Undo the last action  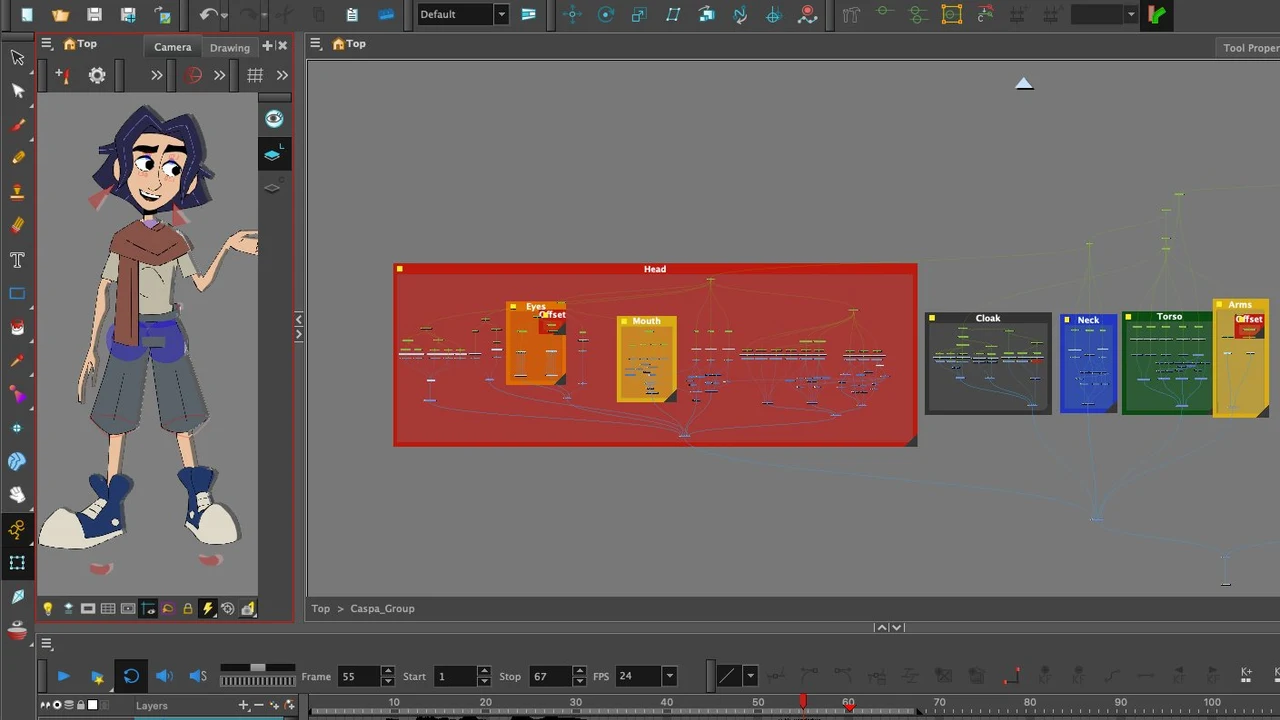[208, 14]
